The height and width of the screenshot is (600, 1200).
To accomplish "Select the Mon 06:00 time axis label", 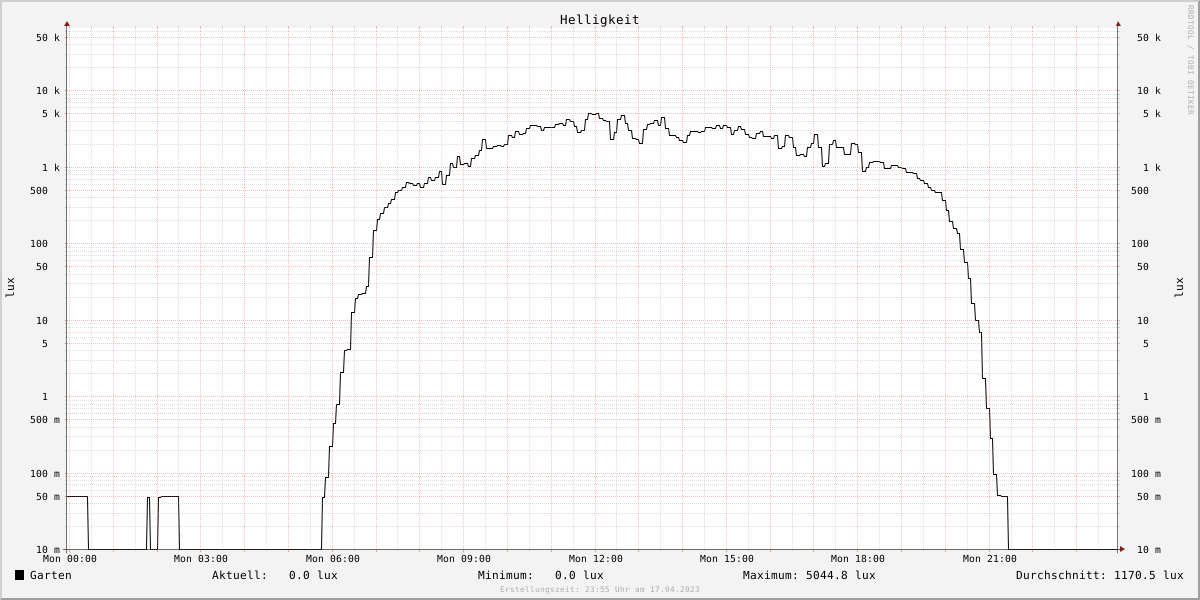I will point(333,559).
